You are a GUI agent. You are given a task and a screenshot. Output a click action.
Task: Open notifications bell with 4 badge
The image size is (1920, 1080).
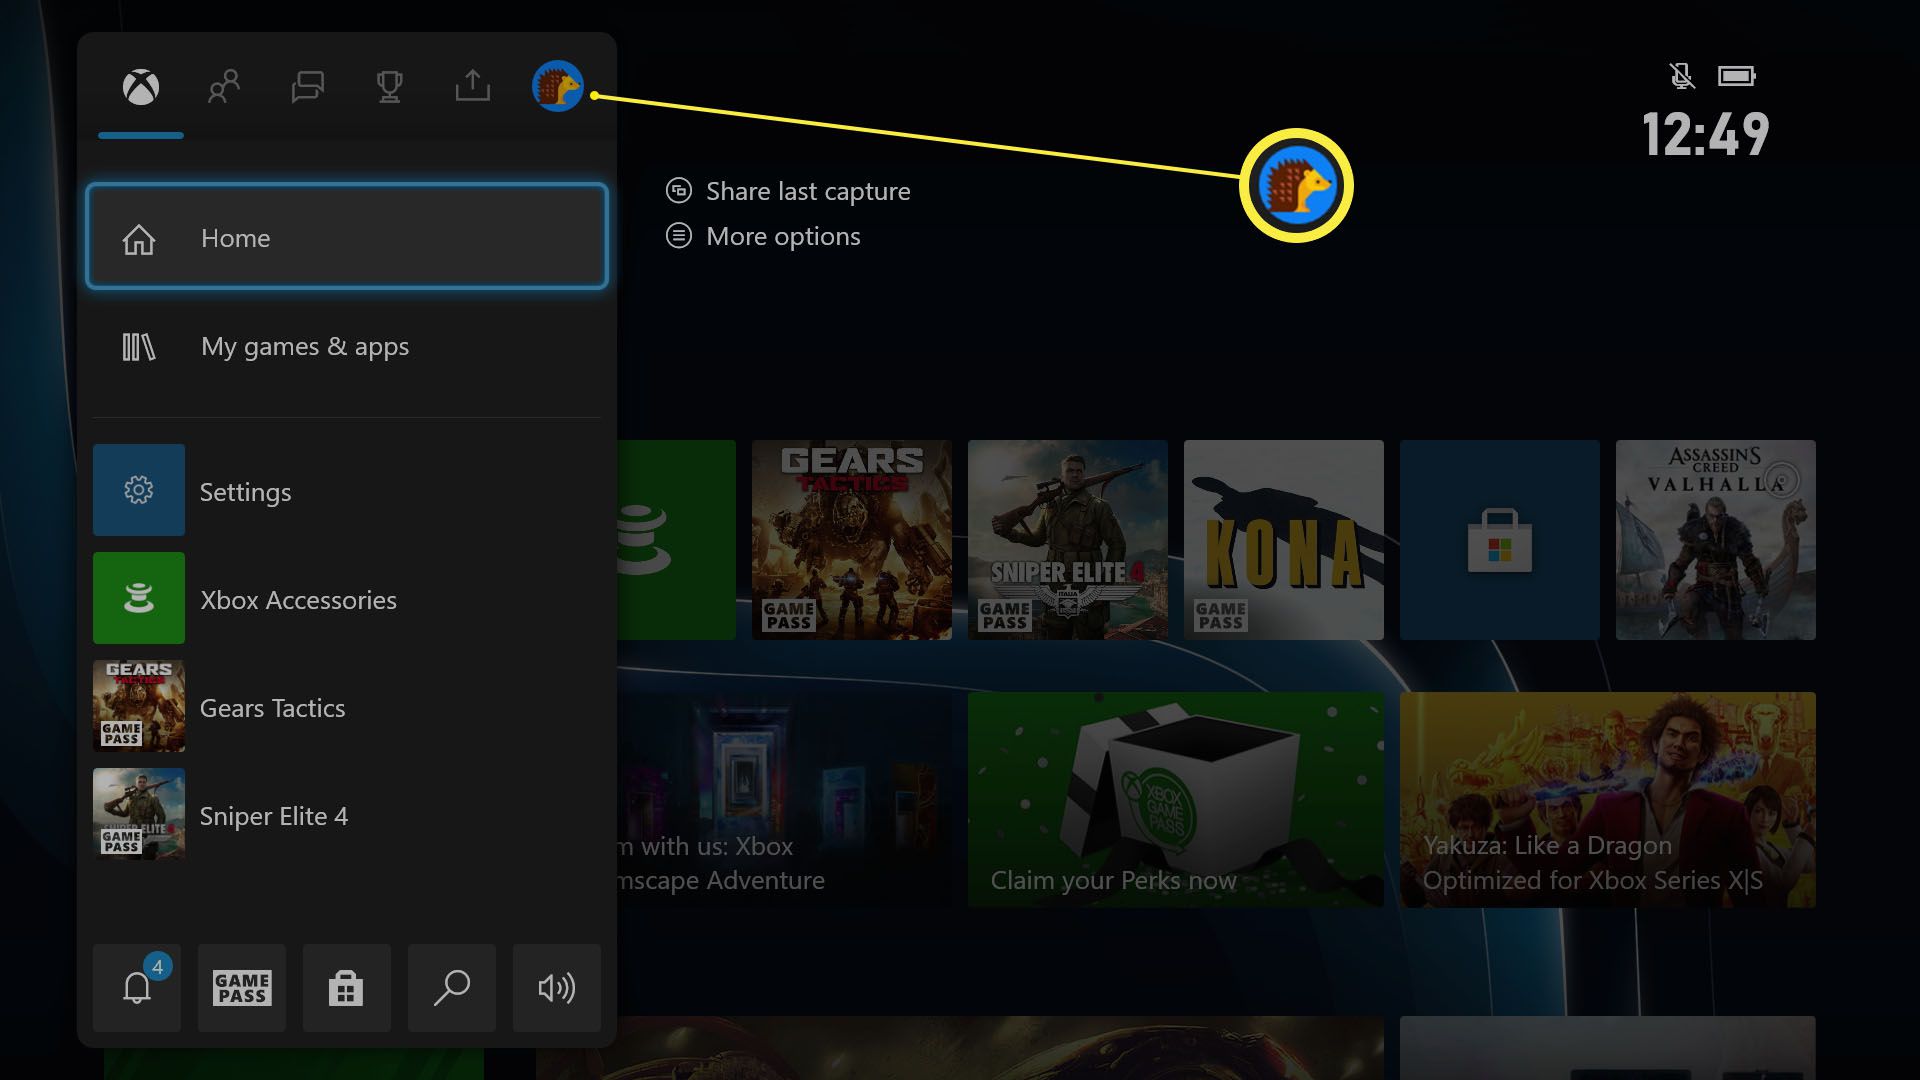point(137,988)
